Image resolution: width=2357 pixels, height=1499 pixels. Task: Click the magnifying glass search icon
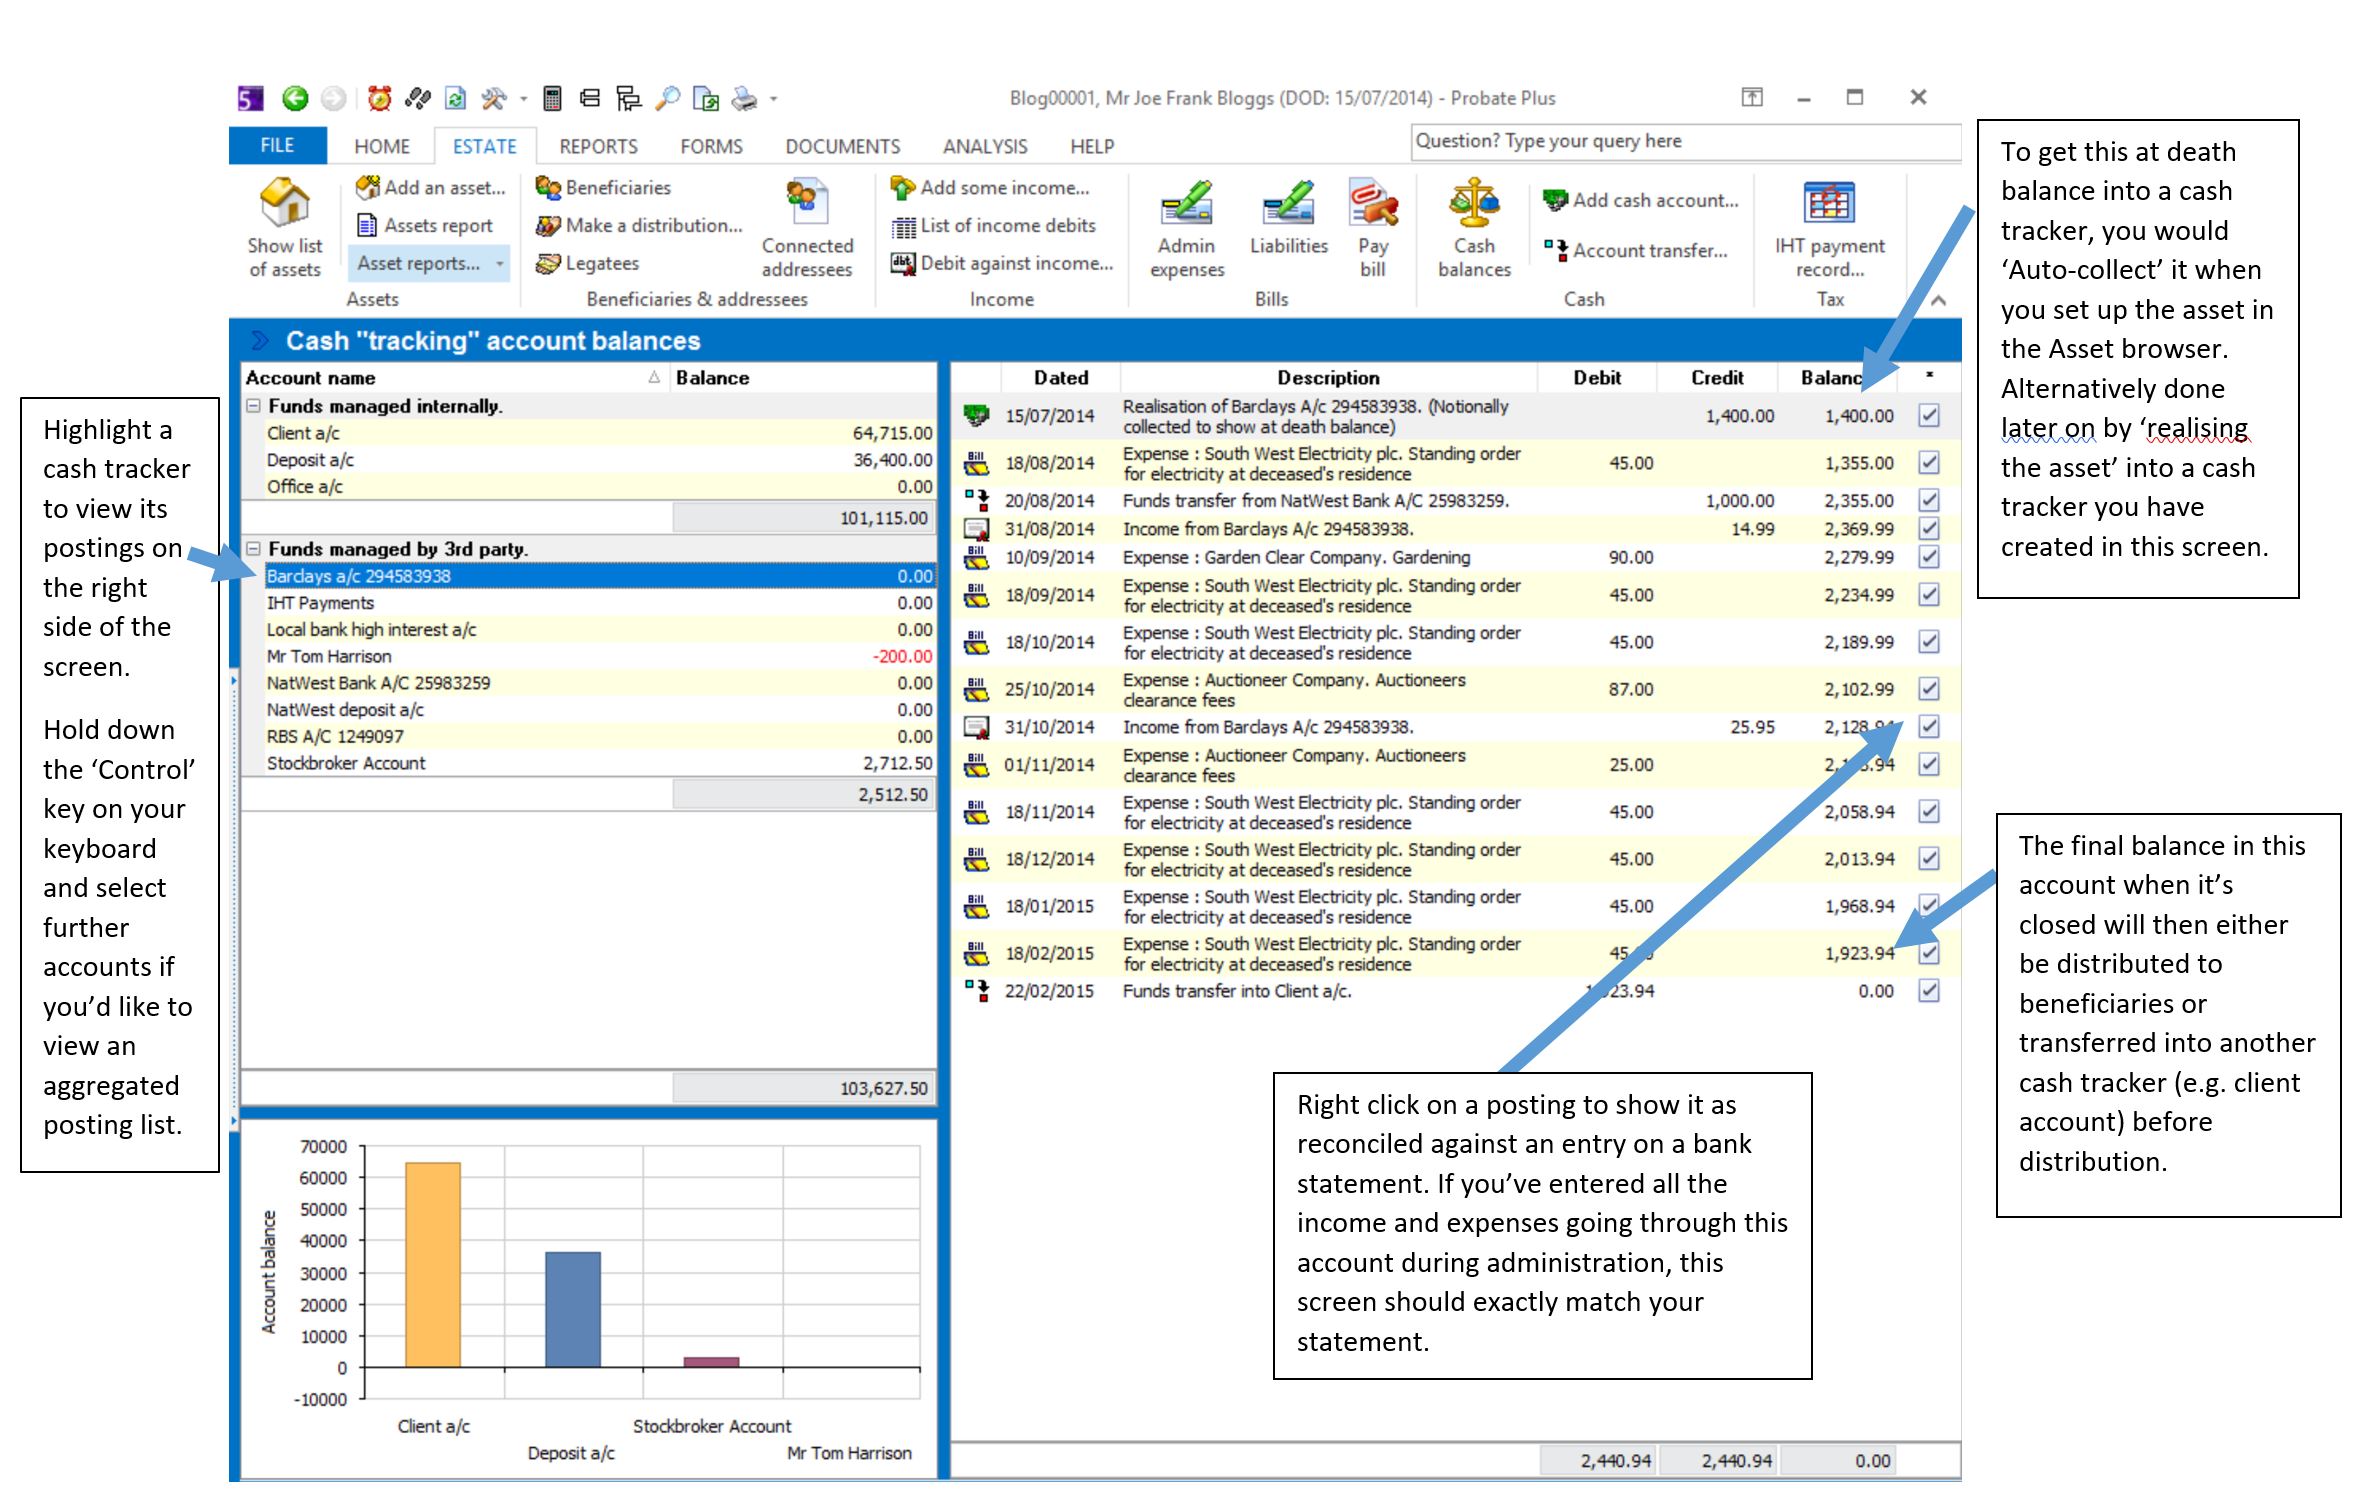point(667,98)
